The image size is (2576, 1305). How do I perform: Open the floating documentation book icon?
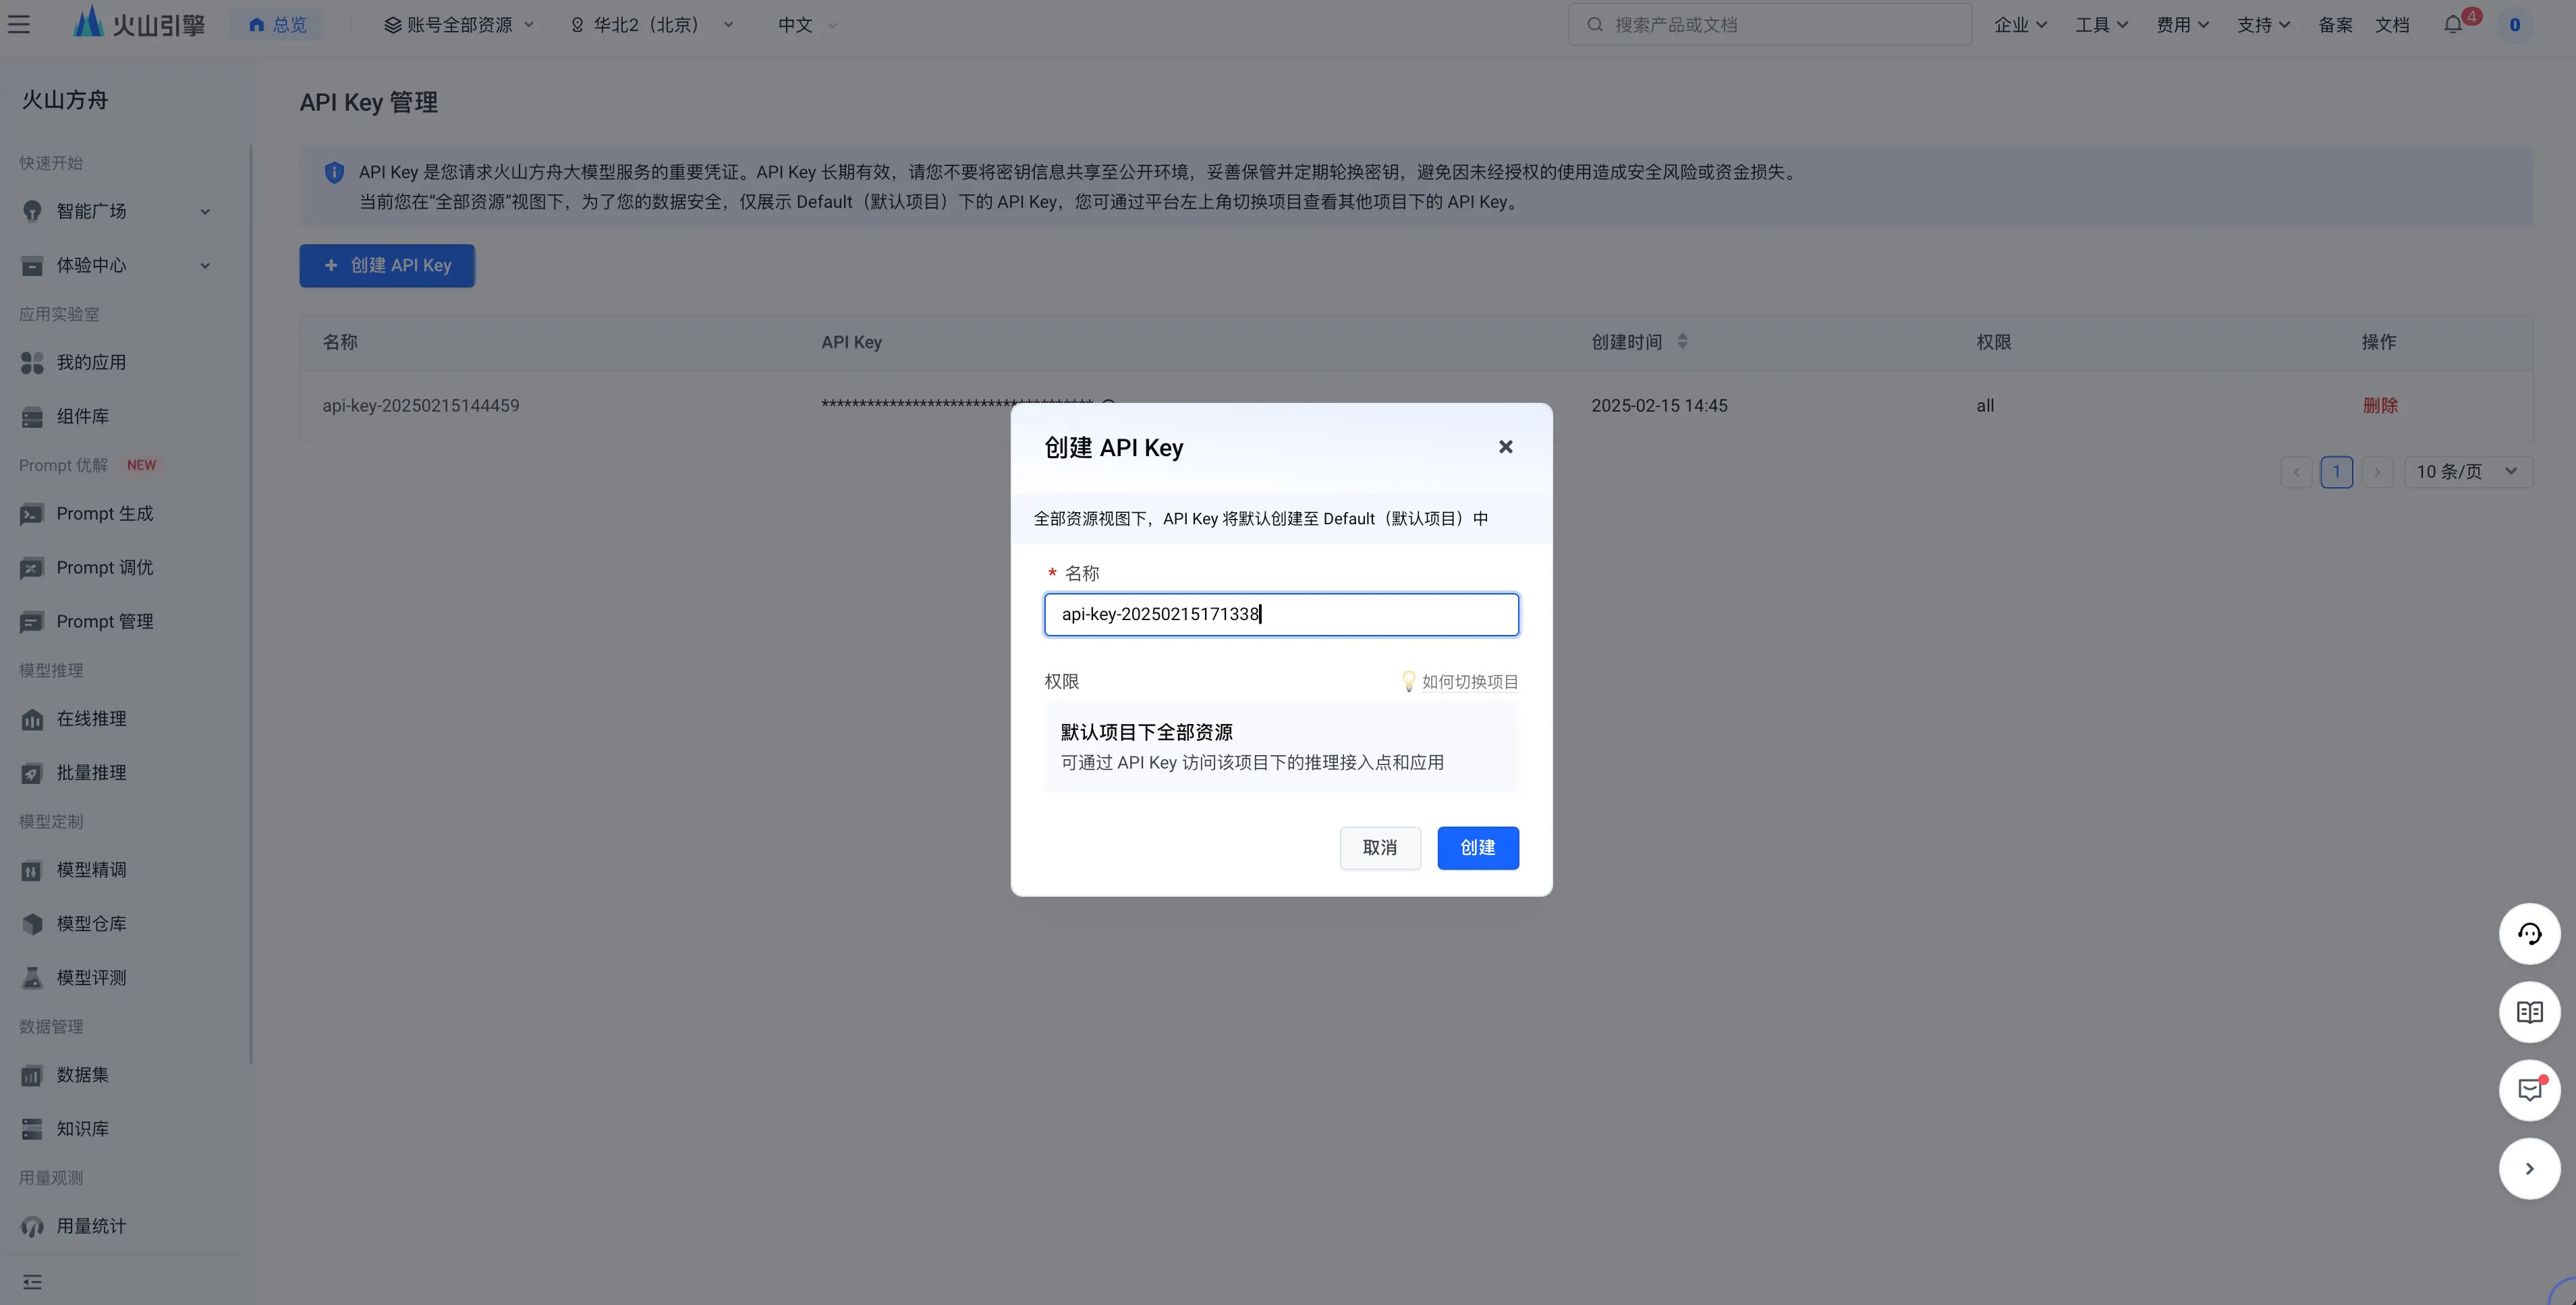(2529, 1012)
